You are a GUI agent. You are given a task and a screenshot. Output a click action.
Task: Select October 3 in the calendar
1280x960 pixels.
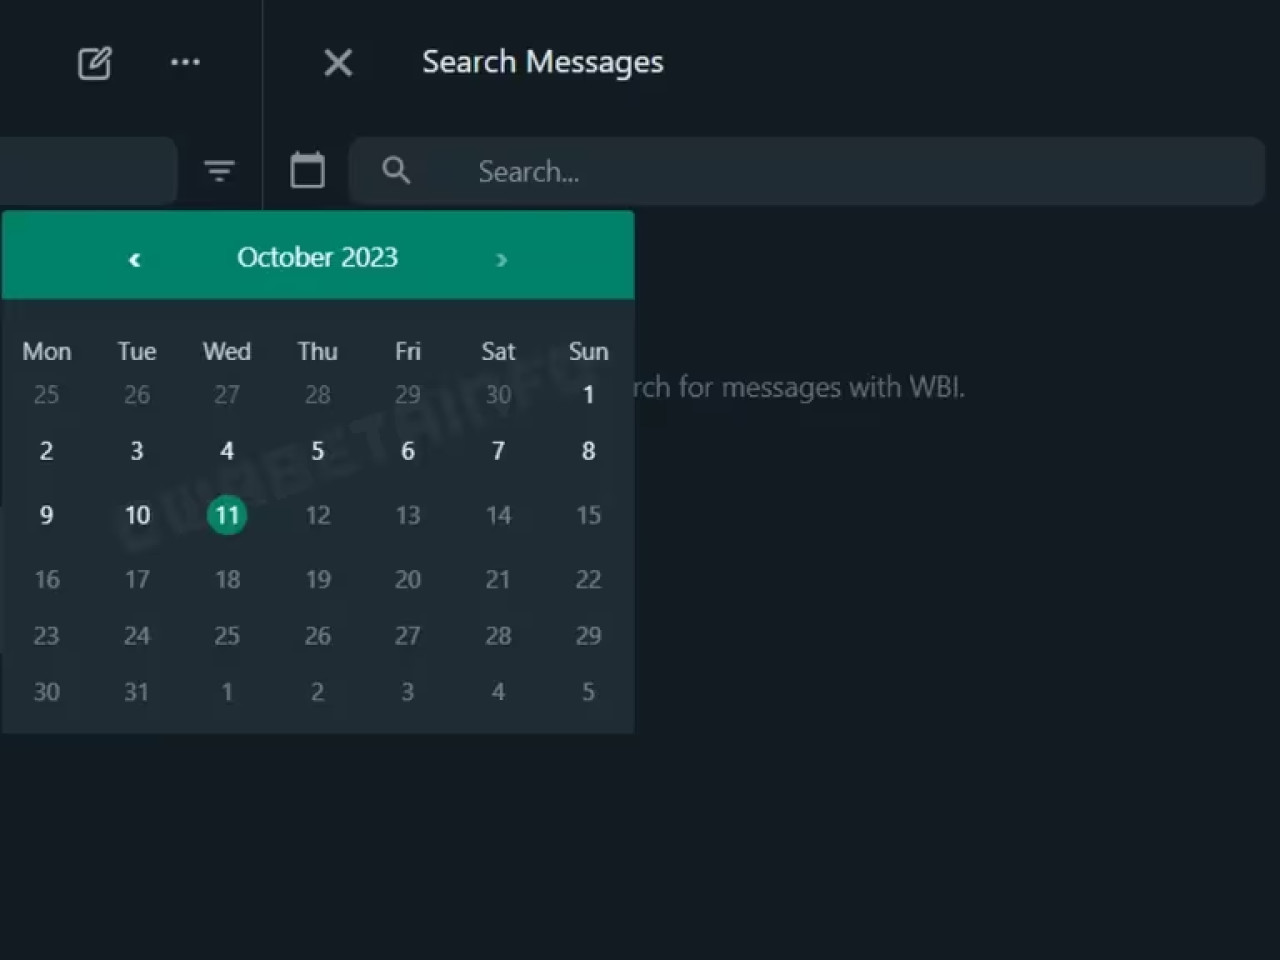137,451
